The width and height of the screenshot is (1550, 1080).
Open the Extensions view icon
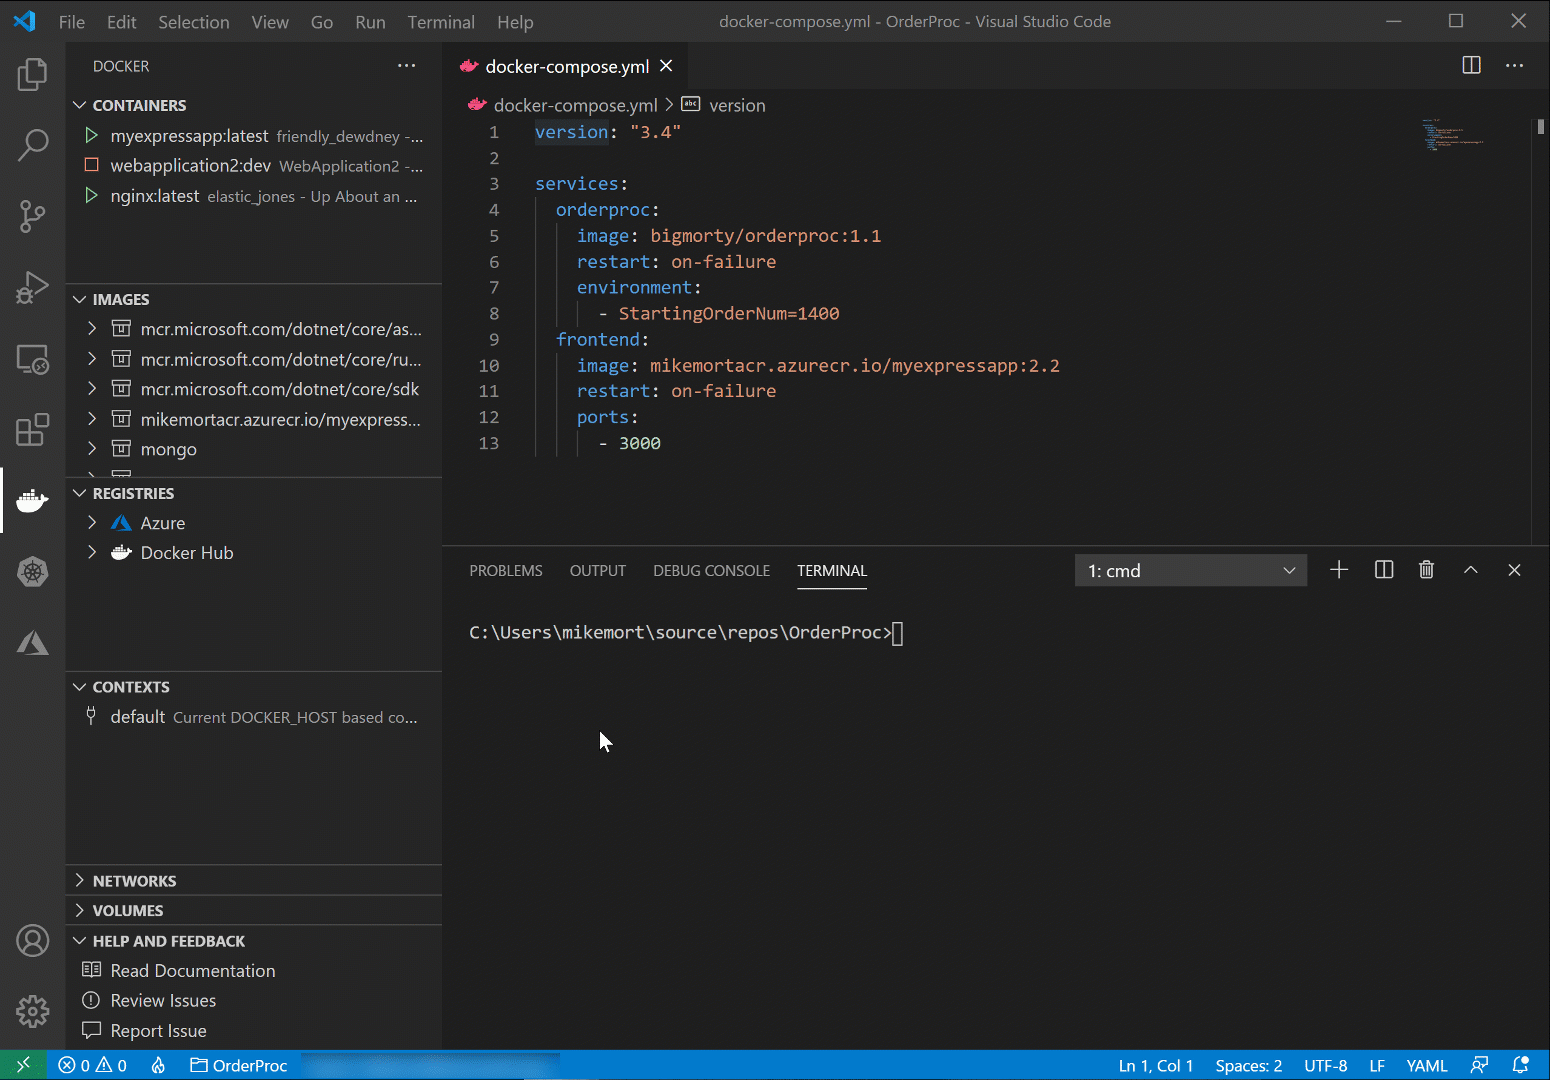click(32, 429)
